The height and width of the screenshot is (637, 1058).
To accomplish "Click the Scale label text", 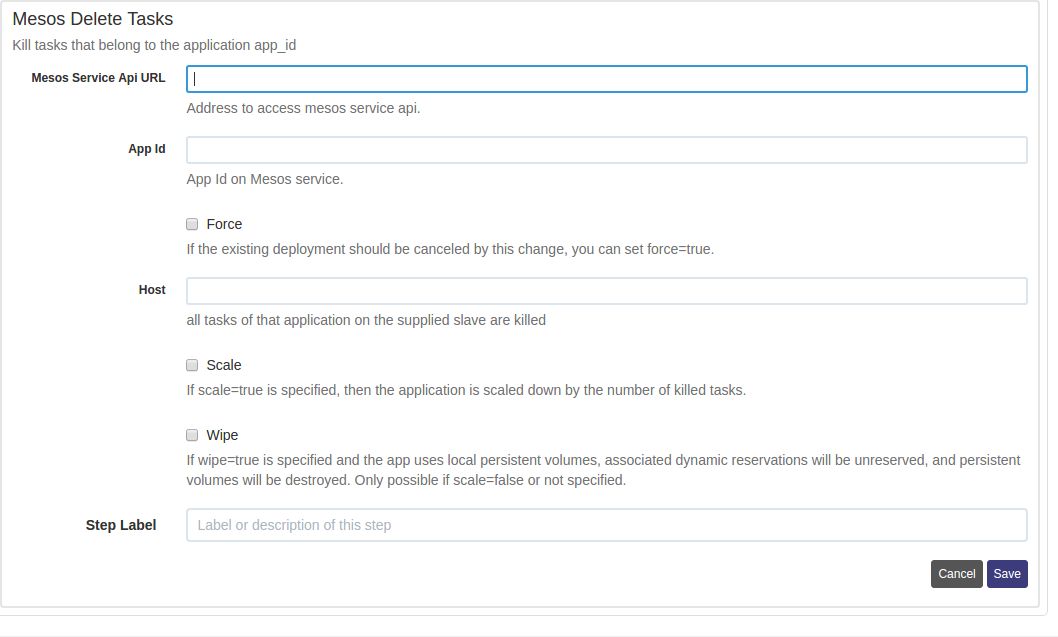I will (x=224, y=365).
